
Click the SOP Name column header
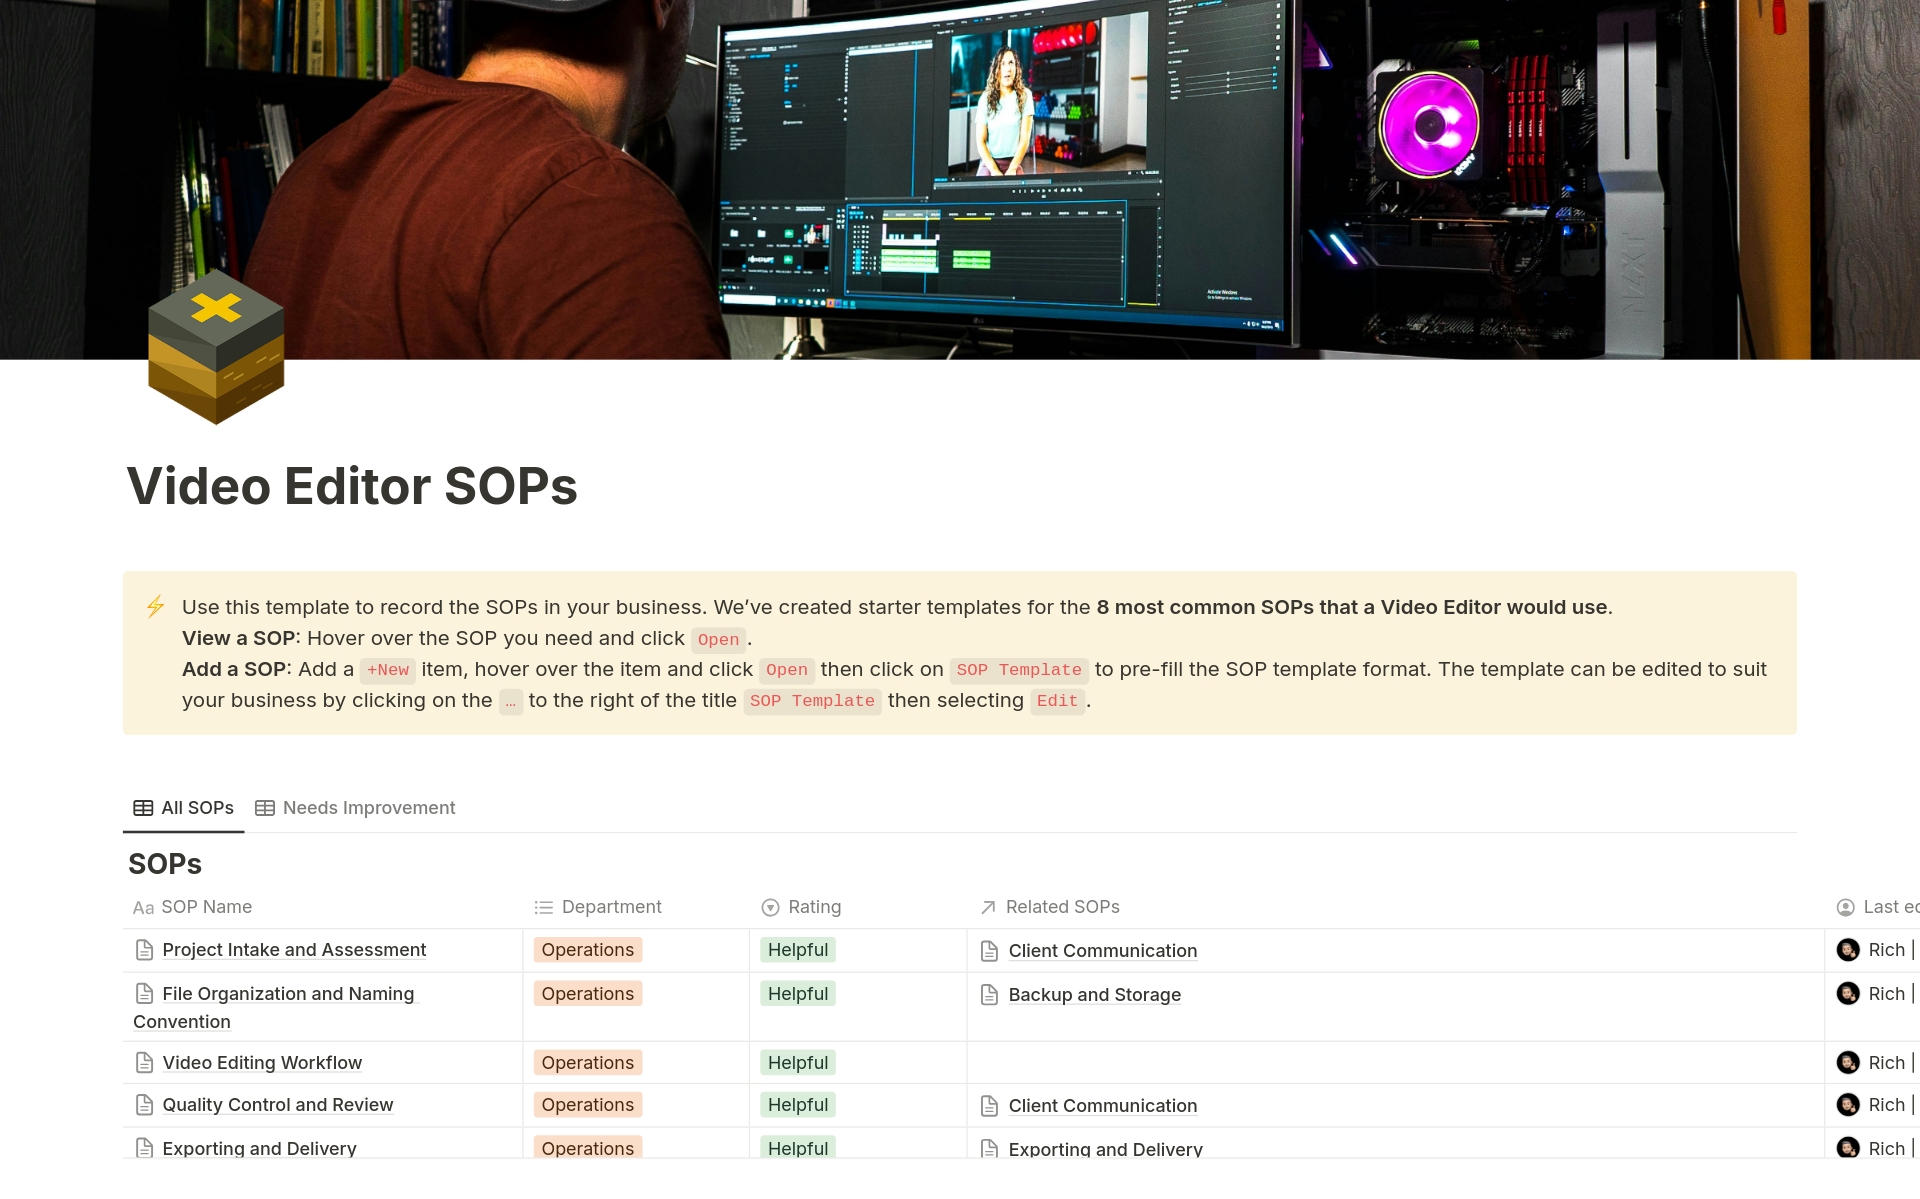tap(206, 907)
